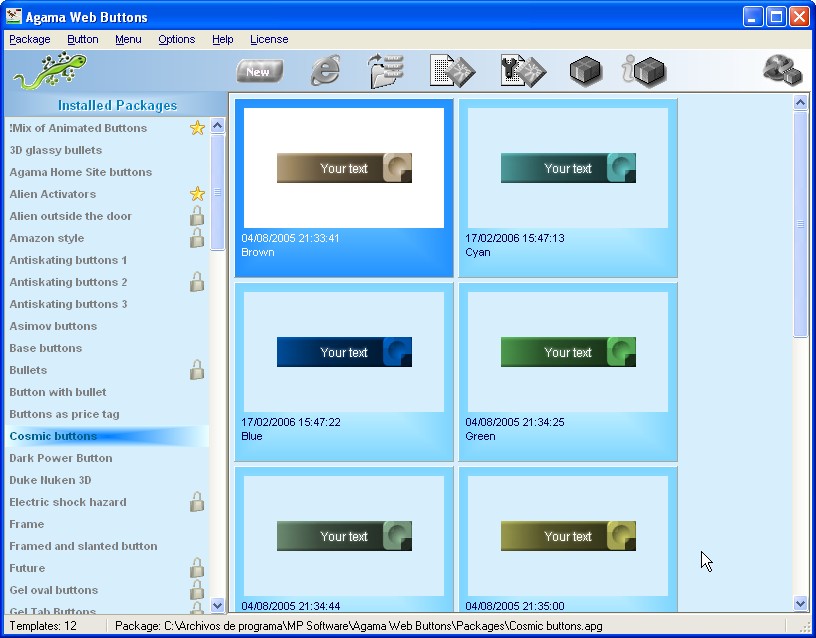
Task: Select the Blue button template
Action: point(344,372)
